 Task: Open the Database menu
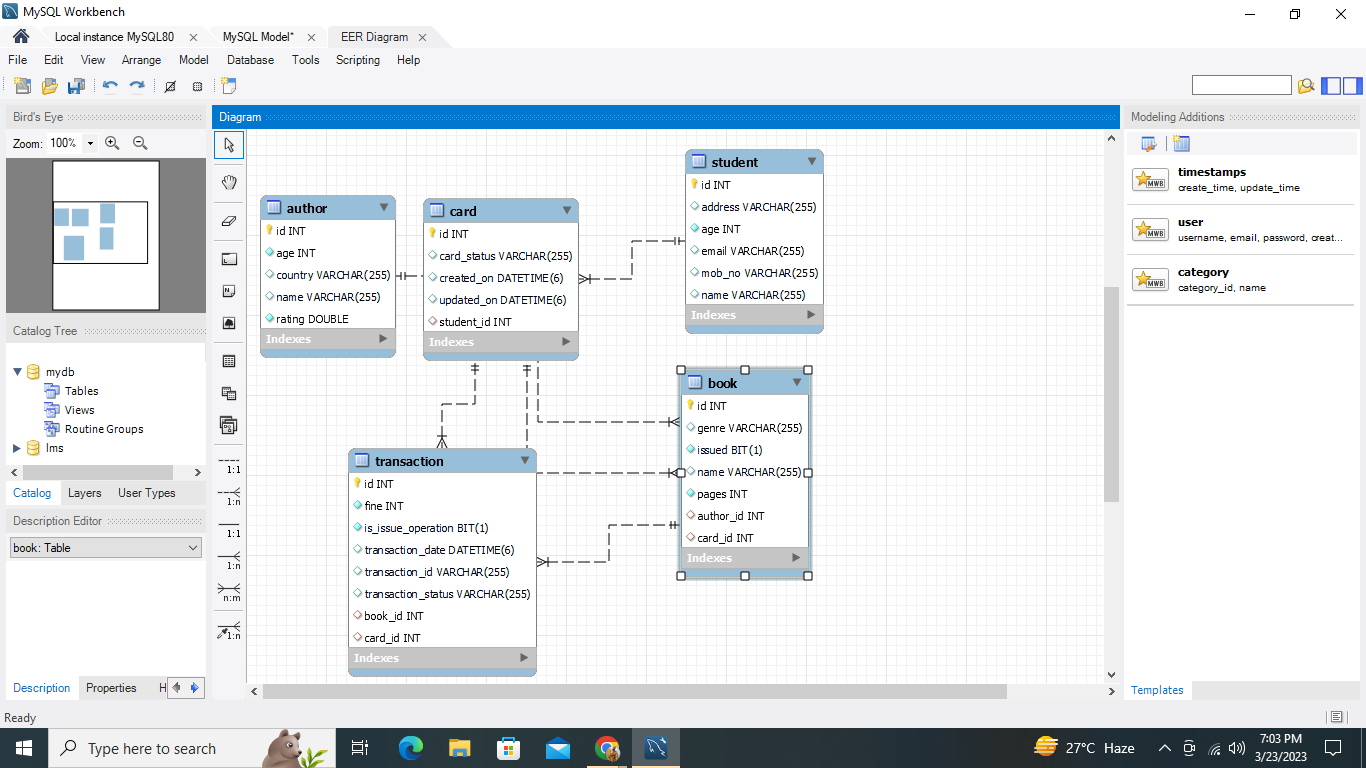tap(249, 60)
